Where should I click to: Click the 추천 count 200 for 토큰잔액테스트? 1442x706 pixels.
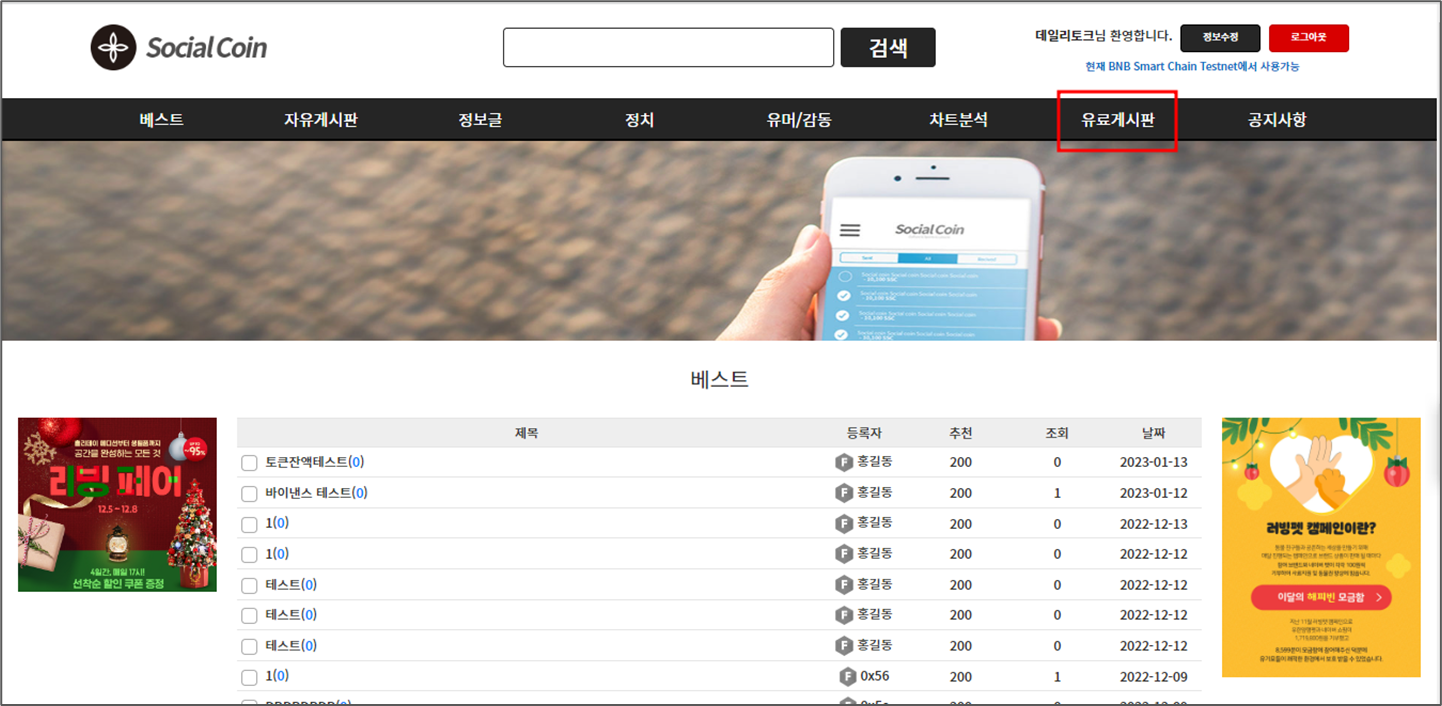[961, 463]
